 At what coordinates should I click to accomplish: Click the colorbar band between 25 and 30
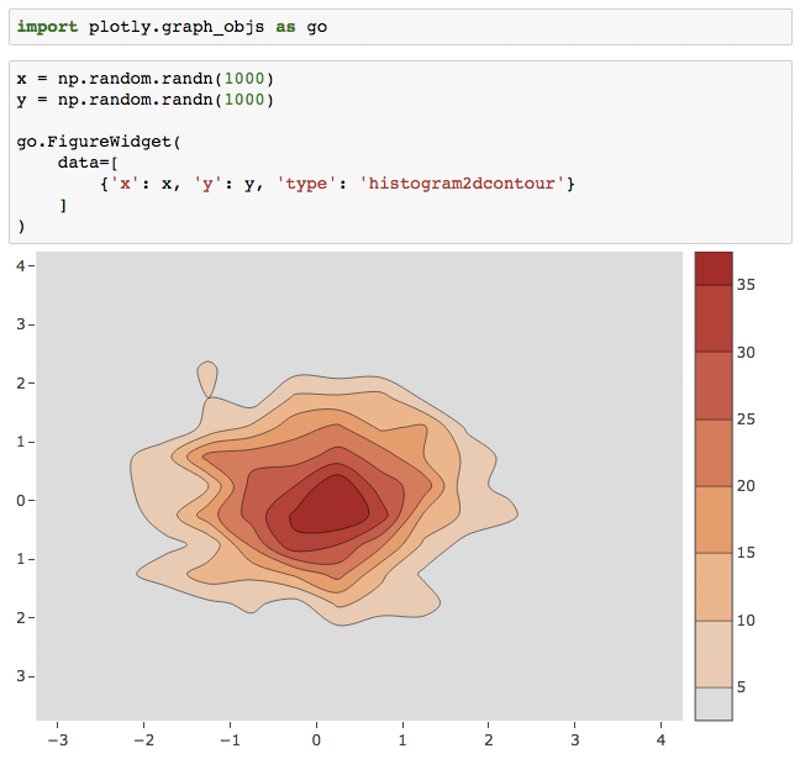(713, 386)
